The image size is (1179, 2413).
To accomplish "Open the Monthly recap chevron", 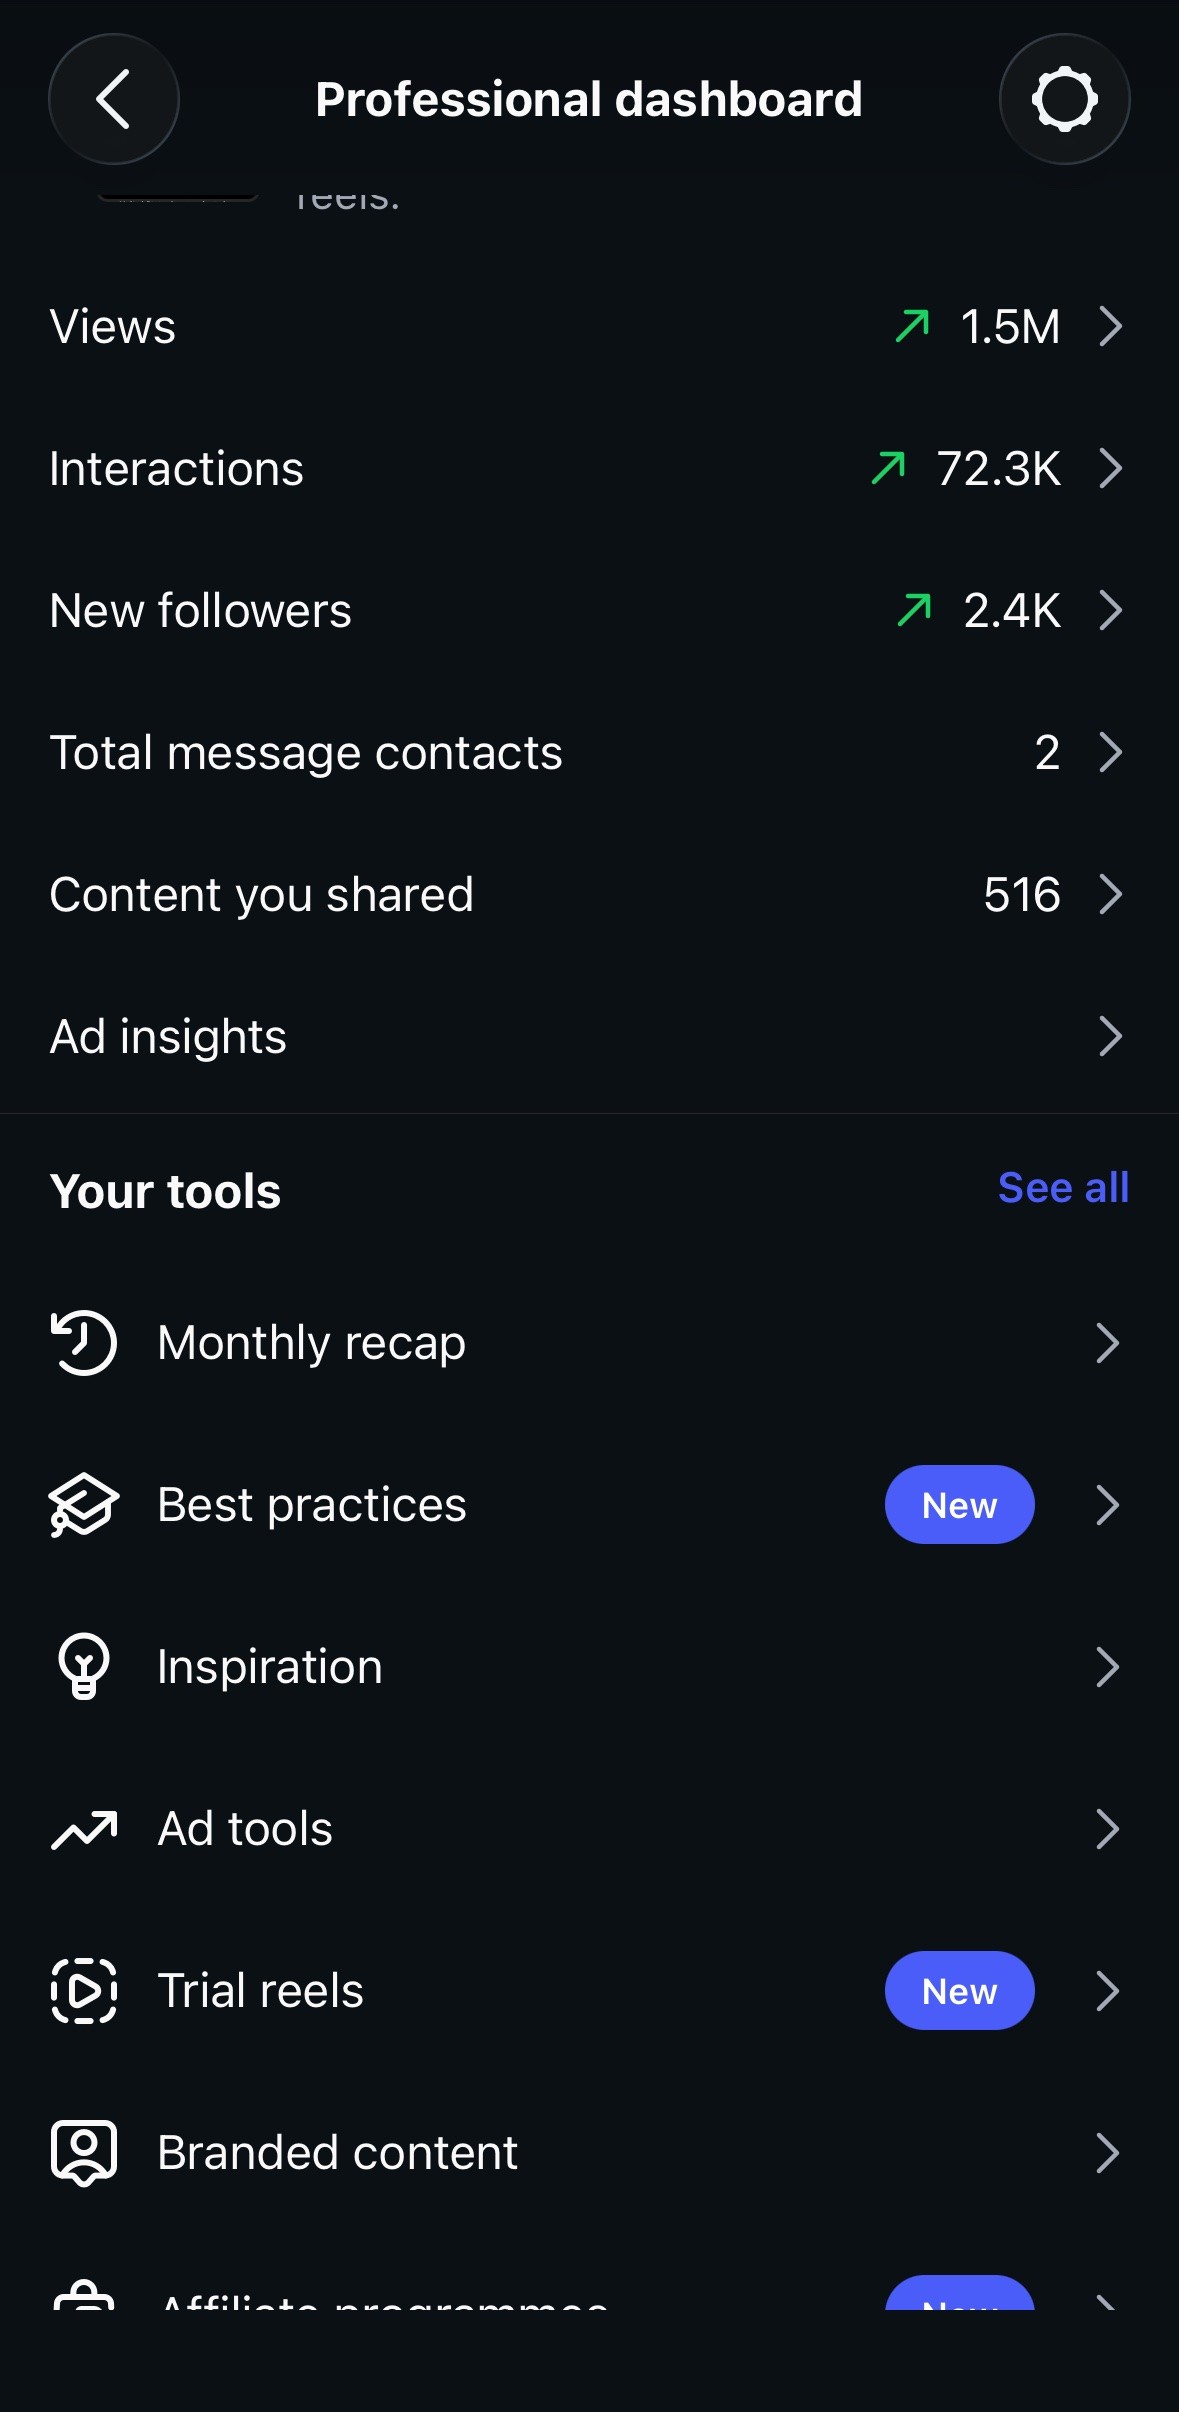I will pyautogui.click(x=1107, y=1343).
